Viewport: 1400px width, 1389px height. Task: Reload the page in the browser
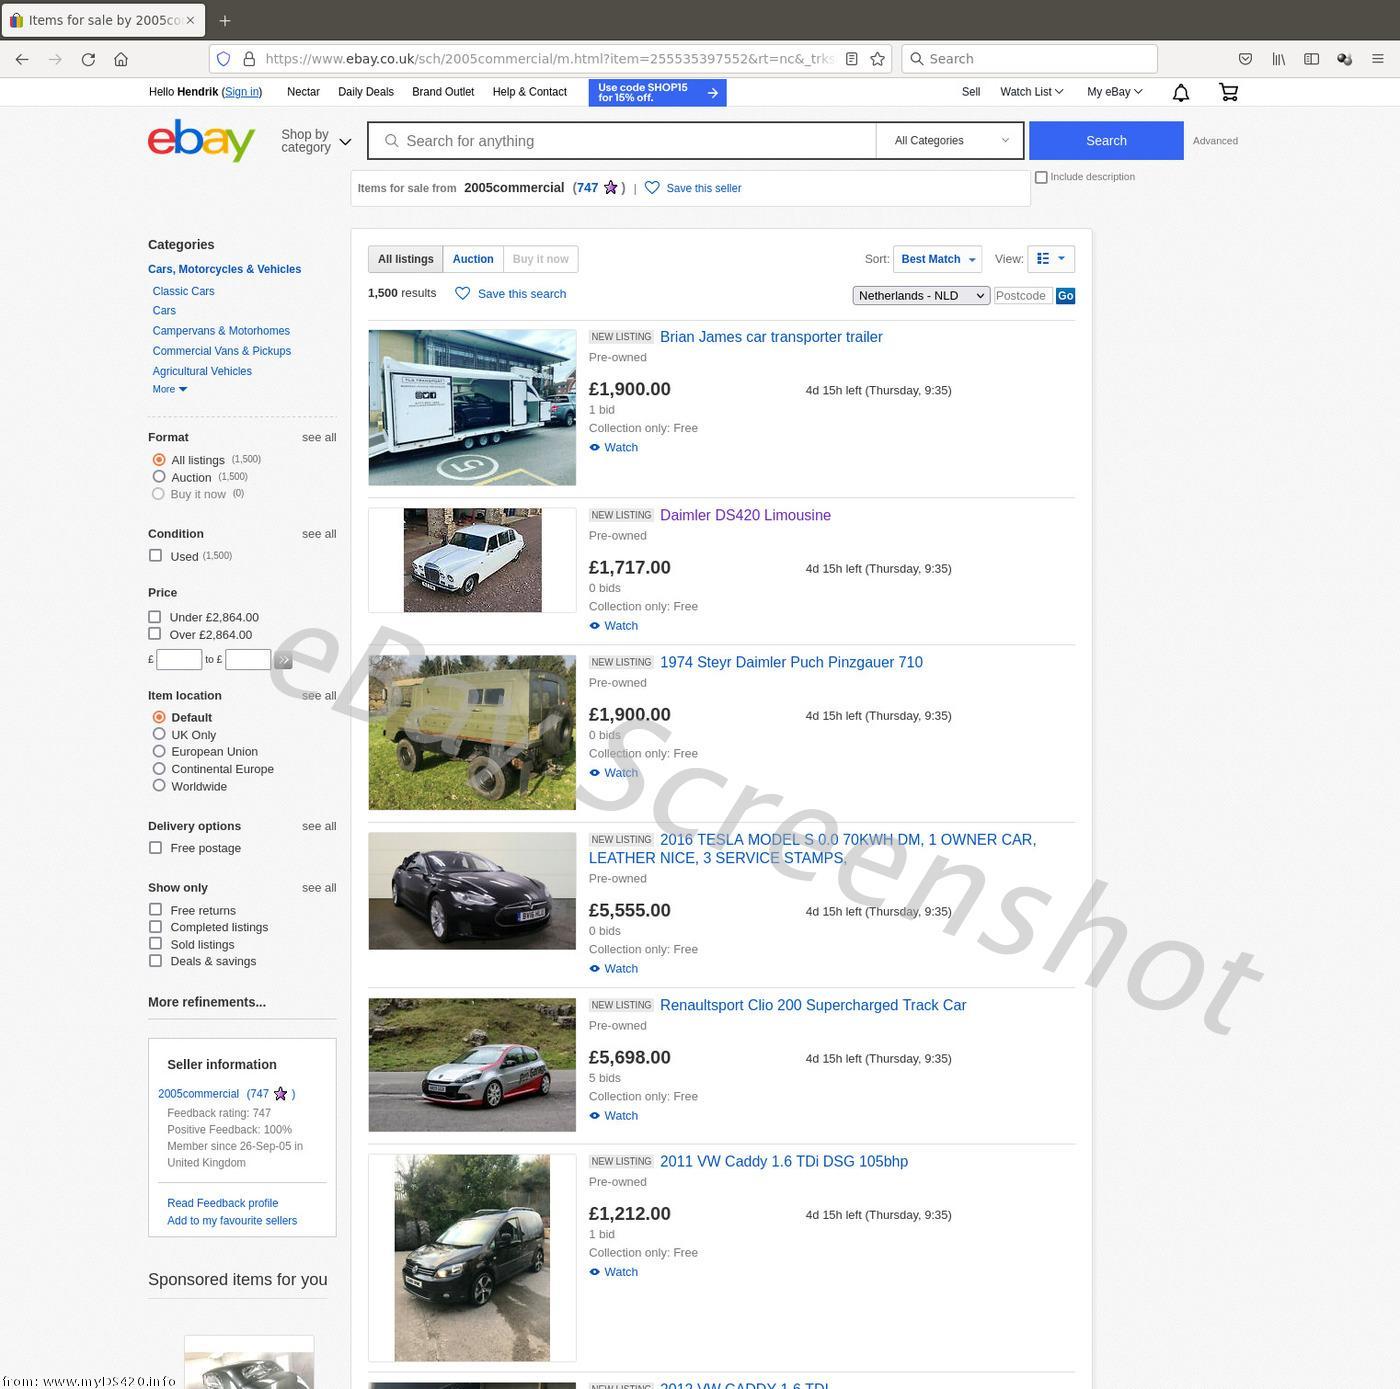tap(88, 59)
